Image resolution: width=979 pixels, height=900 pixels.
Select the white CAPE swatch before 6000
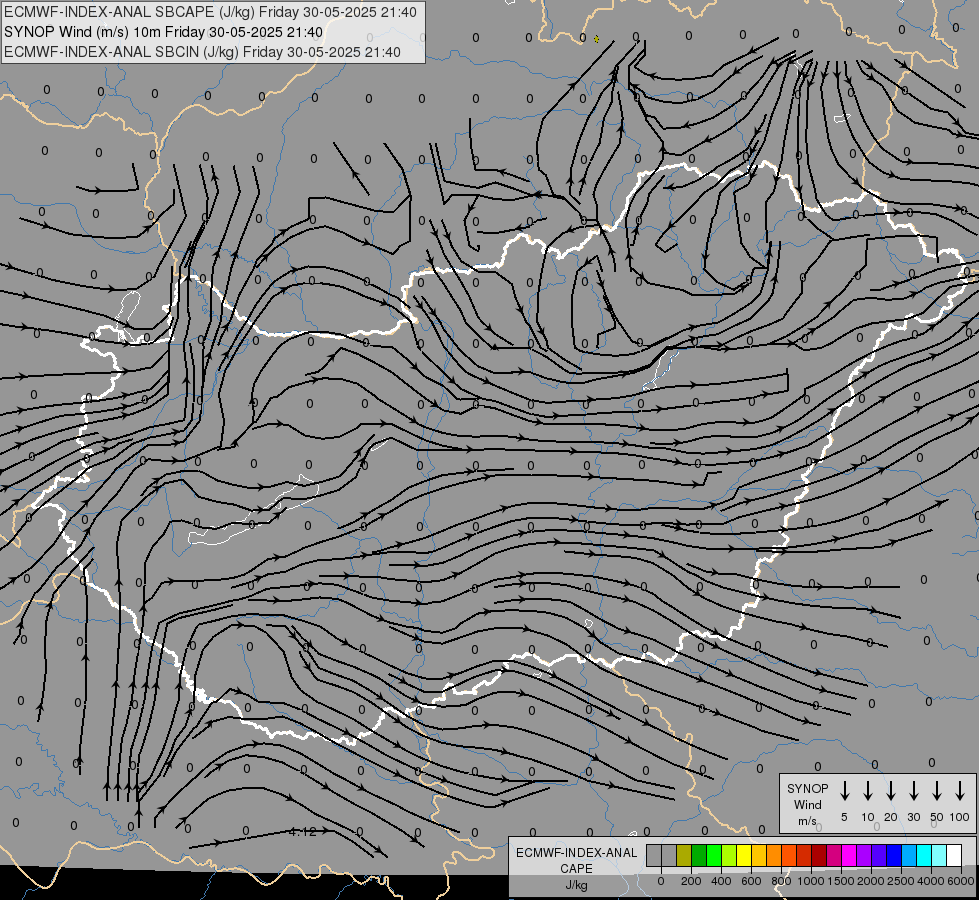tap(953, 855)
